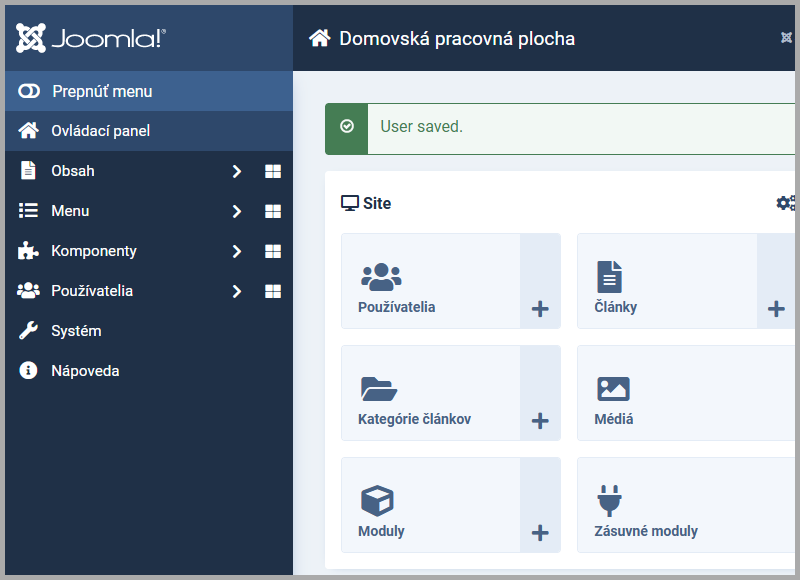Expand the Komponenty submenu chevron
The height and width of the screenshot is (580, 800).
pos(237,250)
